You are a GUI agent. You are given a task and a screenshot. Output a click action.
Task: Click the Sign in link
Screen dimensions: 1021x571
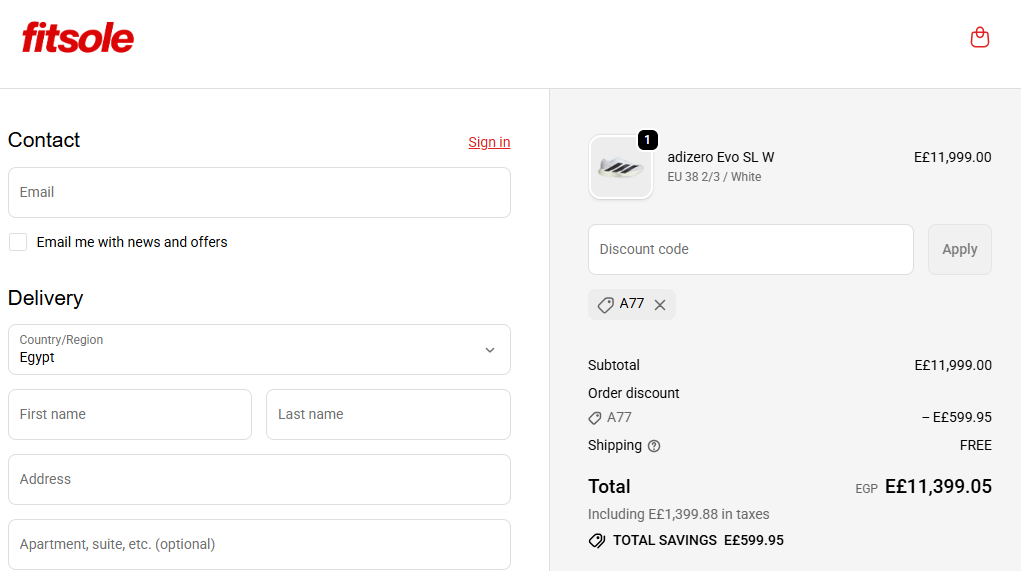489,142
